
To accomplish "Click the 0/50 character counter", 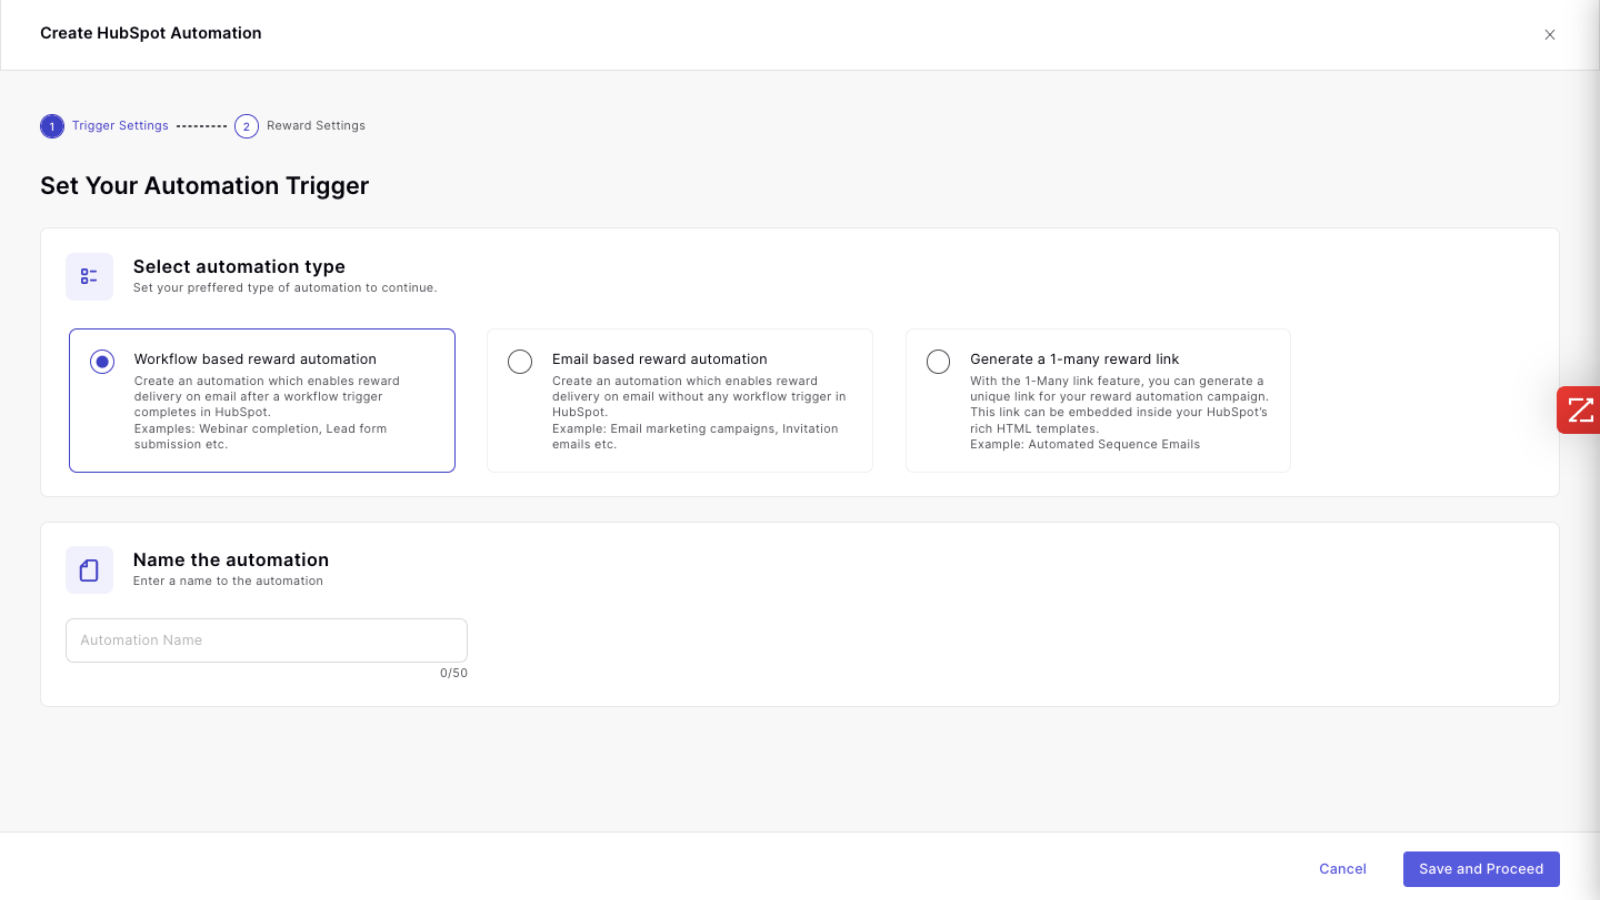I will point(453,673).
